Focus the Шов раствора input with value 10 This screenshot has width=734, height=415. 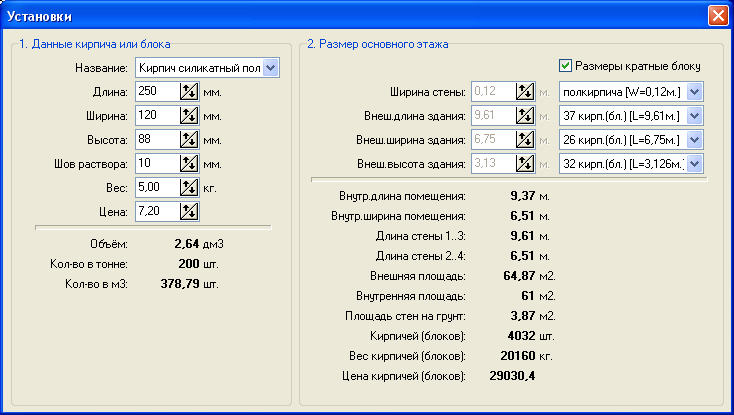158,163
